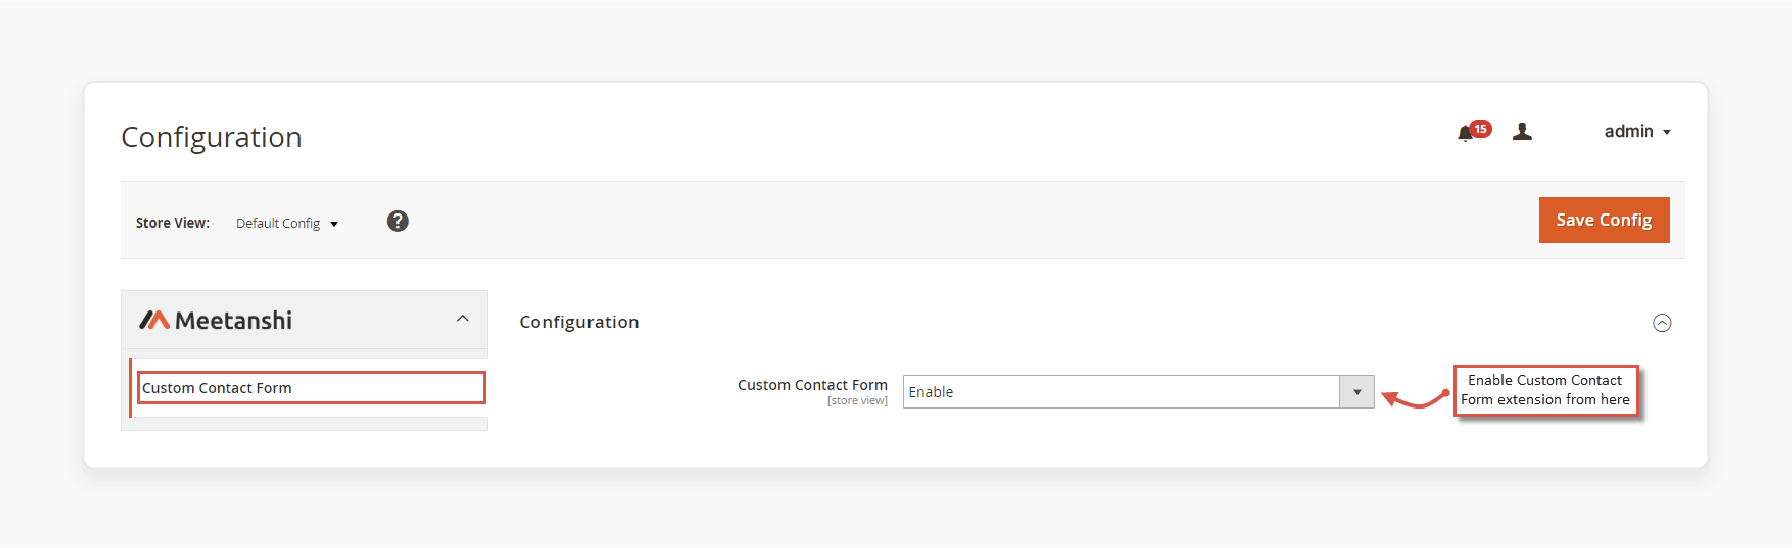Screen dimensions: 1792x548
Task: Collapse the Configuration section circle arrow
Action: coord(1662,323)
